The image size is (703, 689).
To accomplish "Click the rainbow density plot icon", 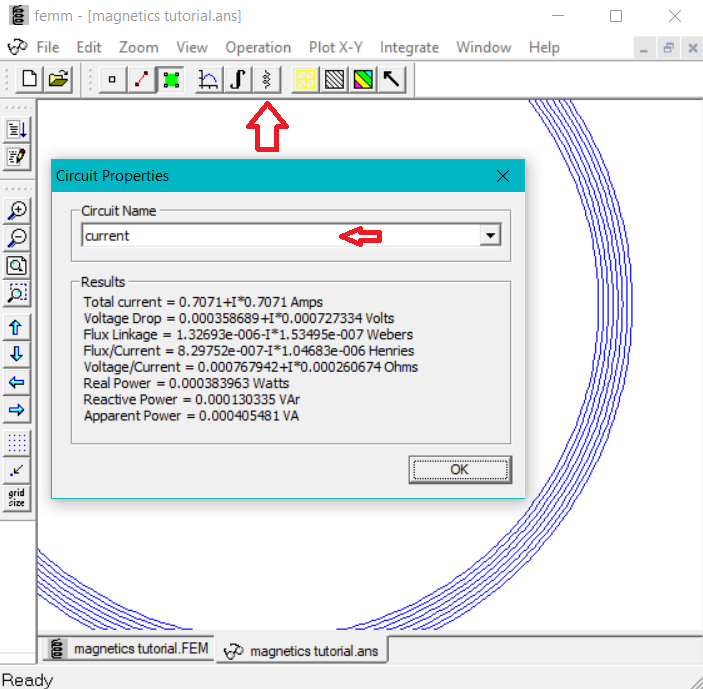I will coord(363,80).
